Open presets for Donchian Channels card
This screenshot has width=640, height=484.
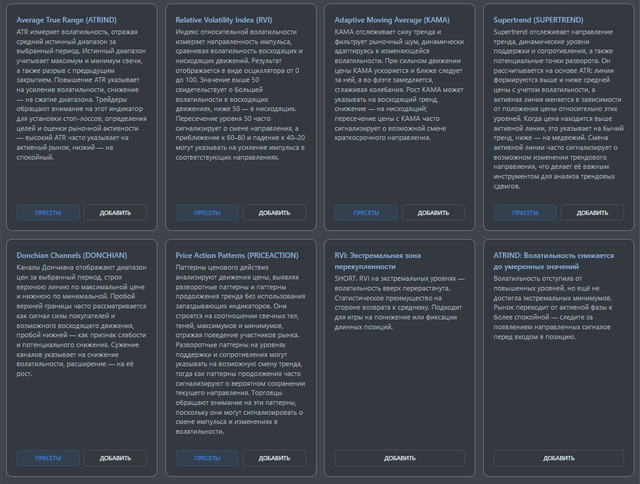[48, 458]
